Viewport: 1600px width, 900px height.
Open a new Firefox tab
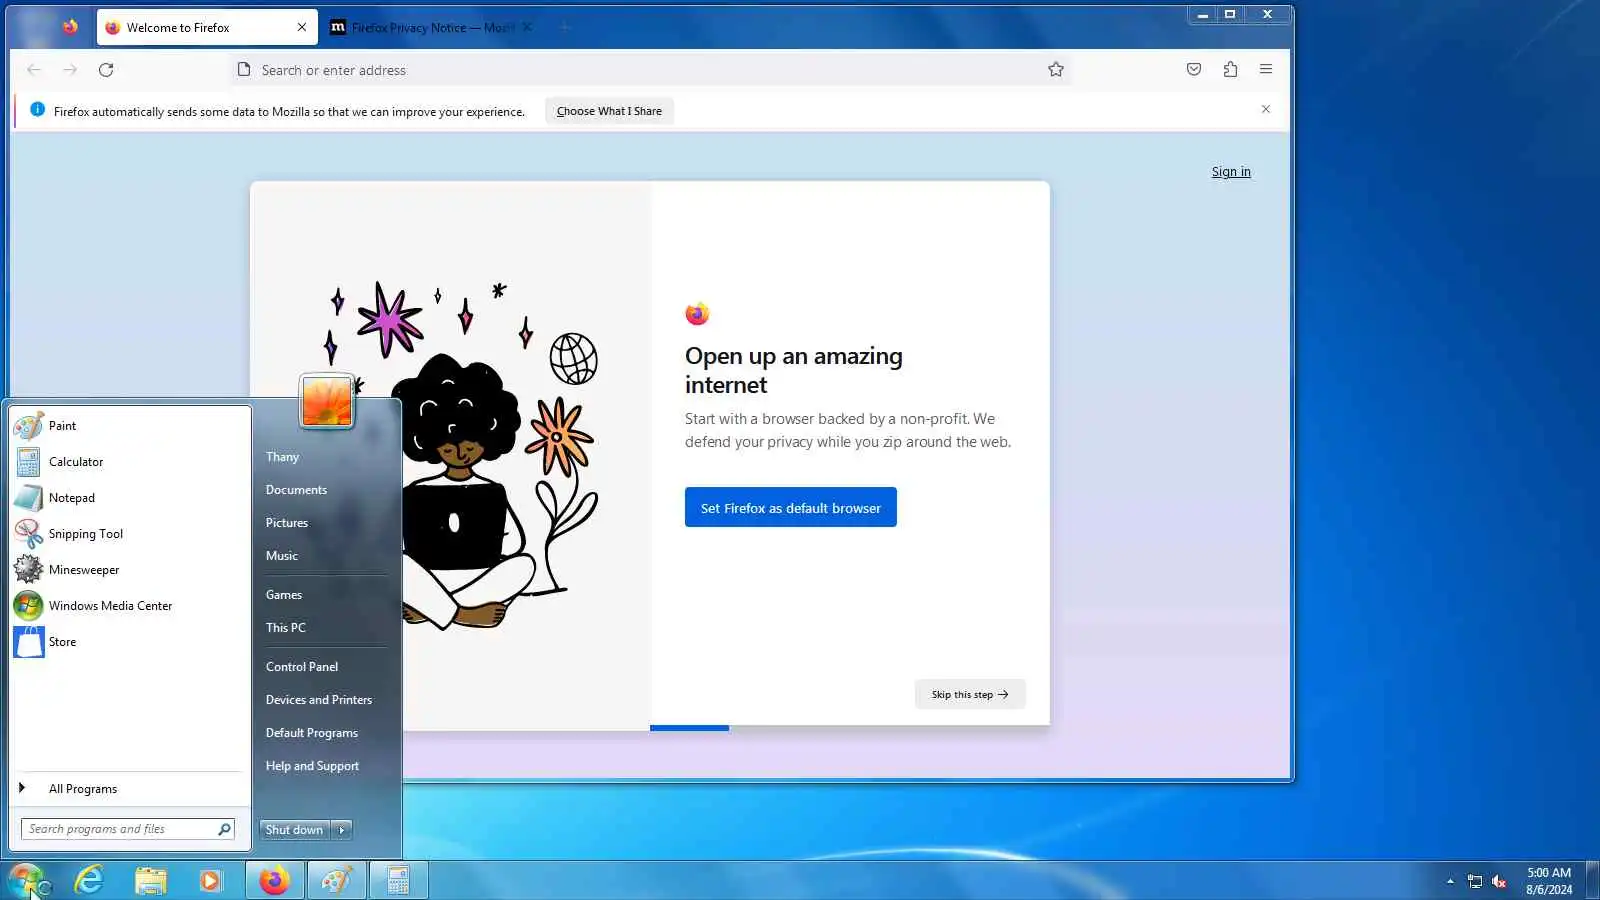[x=565, y=28]
